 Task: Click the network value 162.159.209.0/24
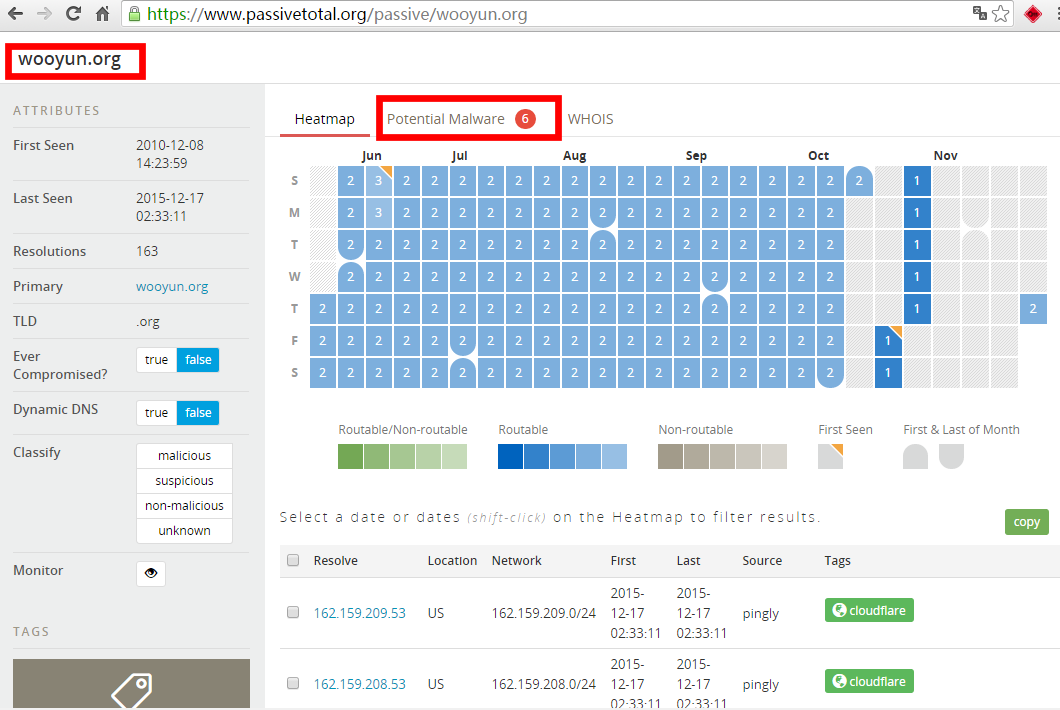(x=544, y=613)
